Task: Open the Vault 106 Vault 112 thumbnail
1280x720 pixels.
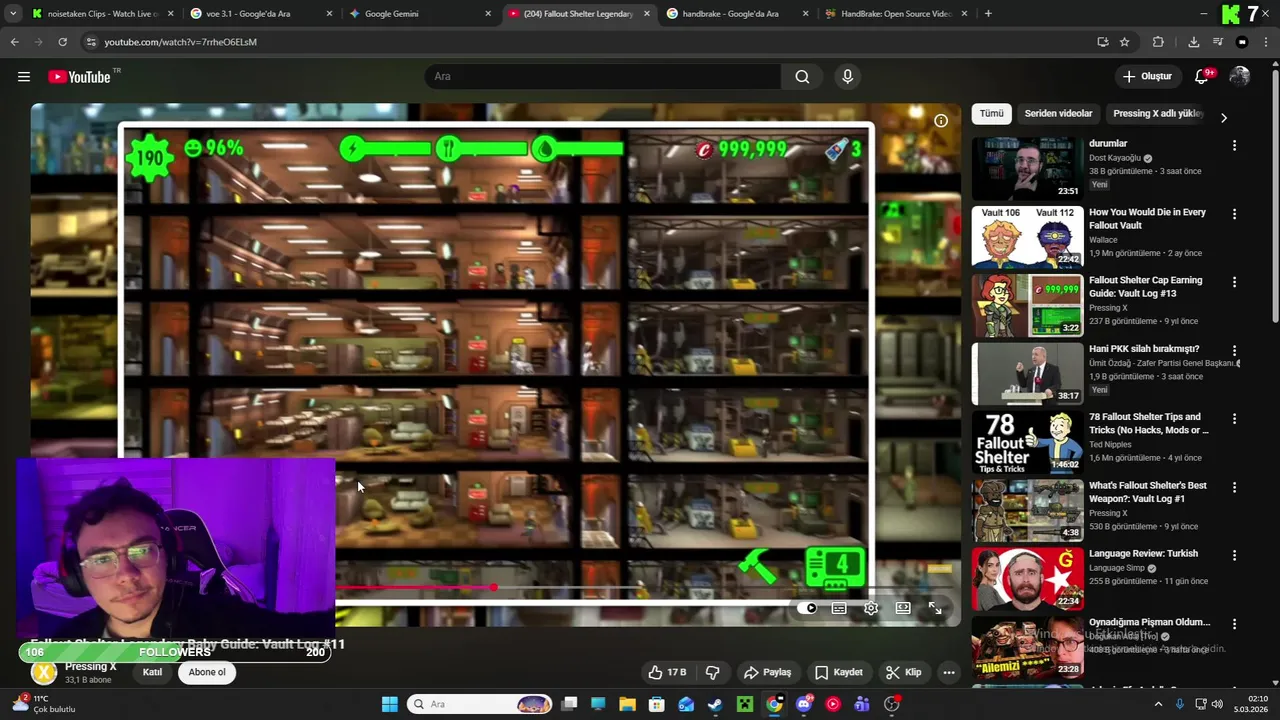Action: click(1027, 237)
